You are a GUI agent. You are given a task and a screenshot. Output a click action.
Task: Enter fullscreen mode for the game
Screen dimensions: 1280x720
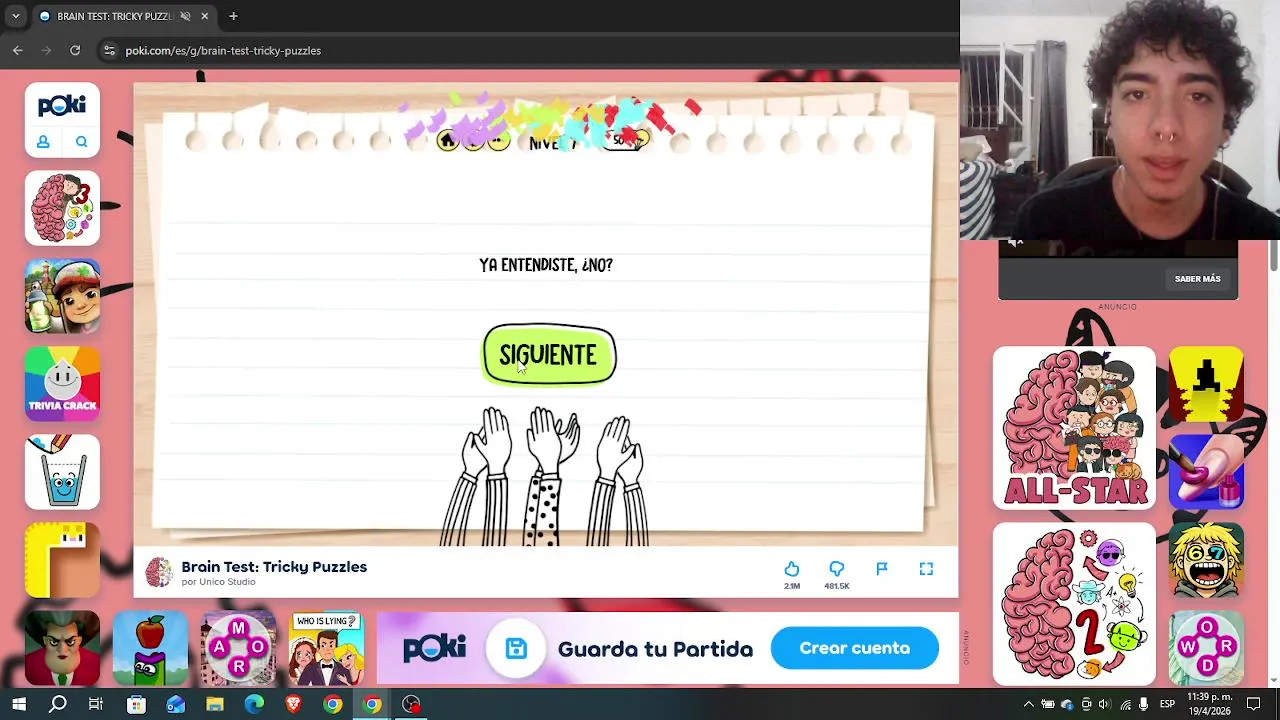tap(926, 569)
